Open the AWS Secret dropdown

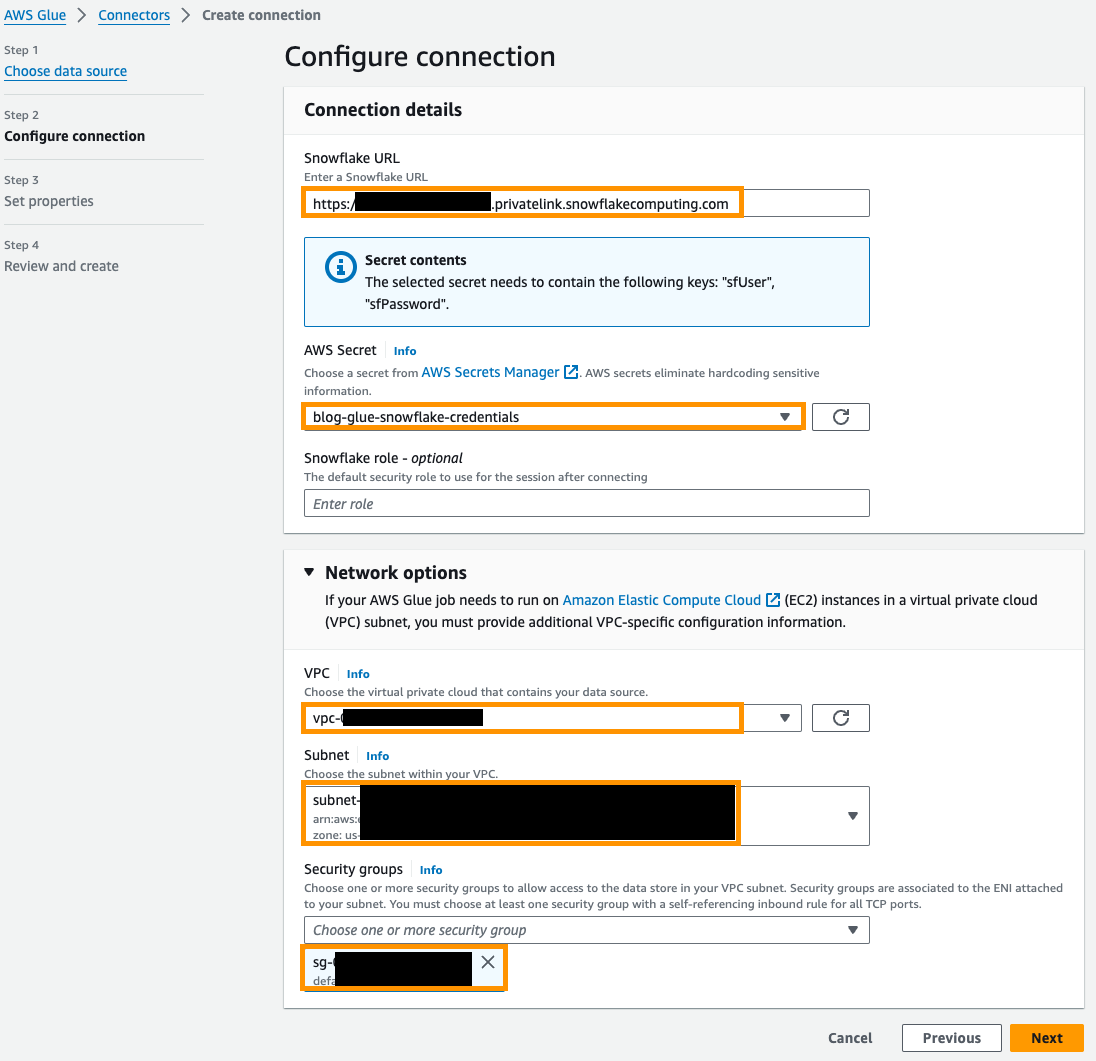tap(784, 416)
